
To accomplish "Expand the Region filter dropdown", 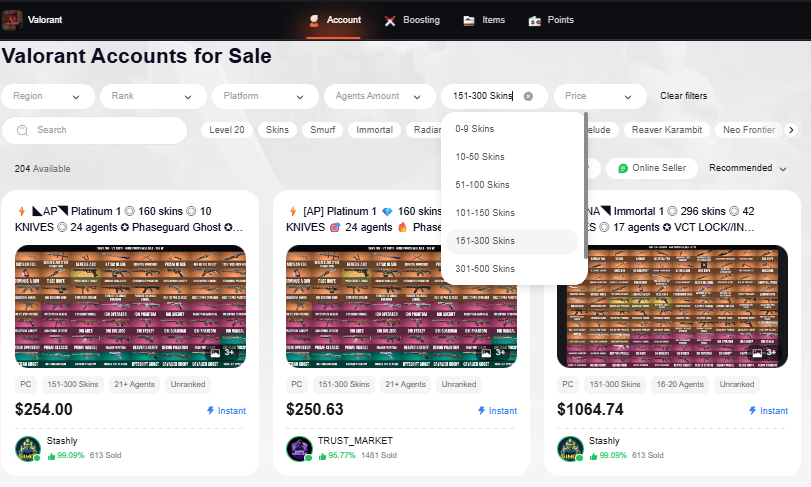I will [48, 96].
